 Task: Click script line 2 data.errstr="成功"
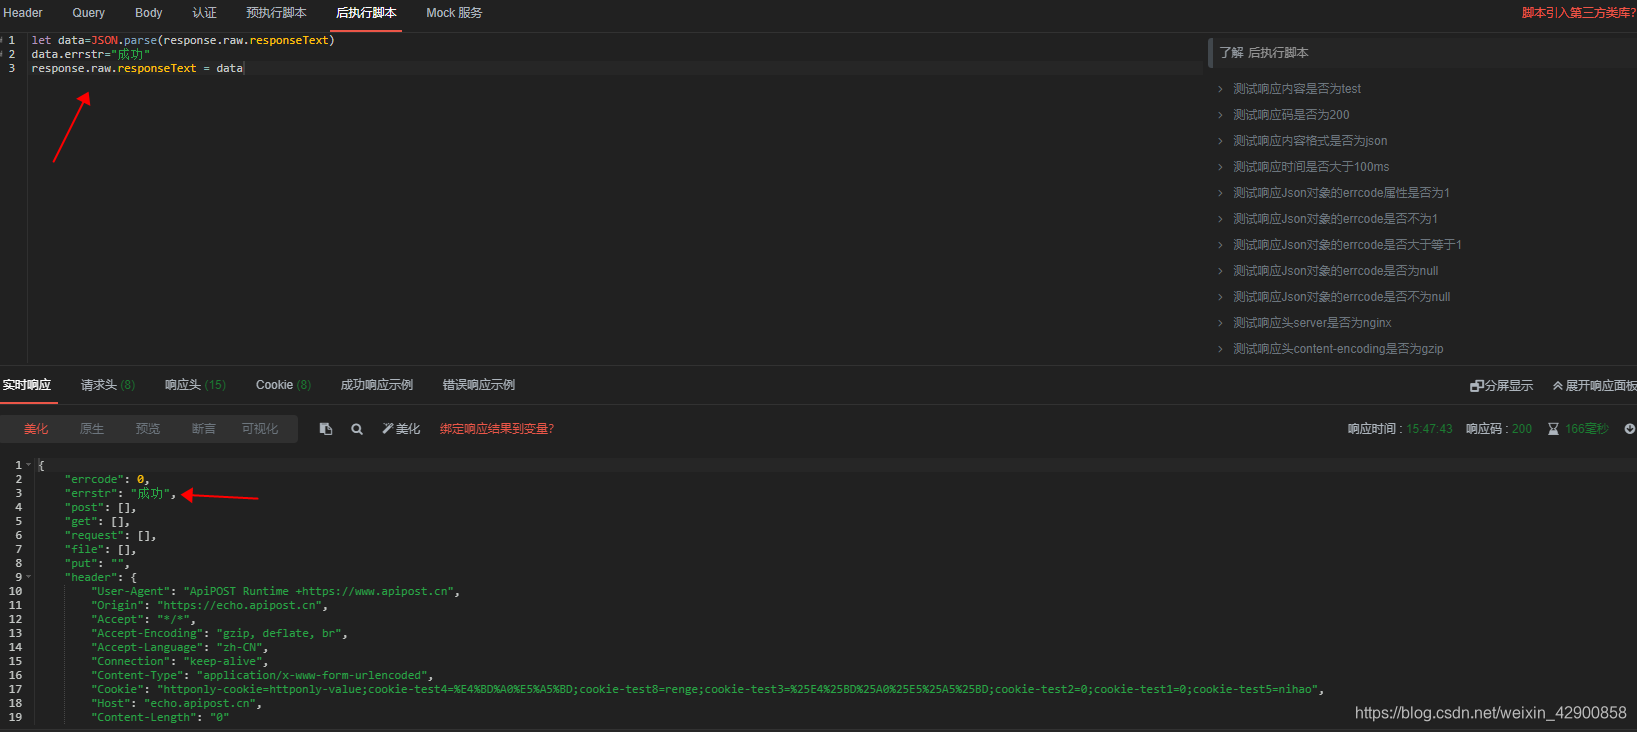tap(90, 54)
